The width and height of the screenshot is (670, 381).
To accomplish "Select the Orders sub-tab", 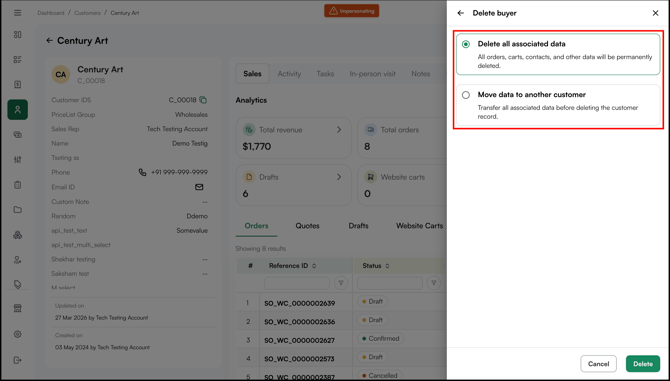I will [256, 226].
